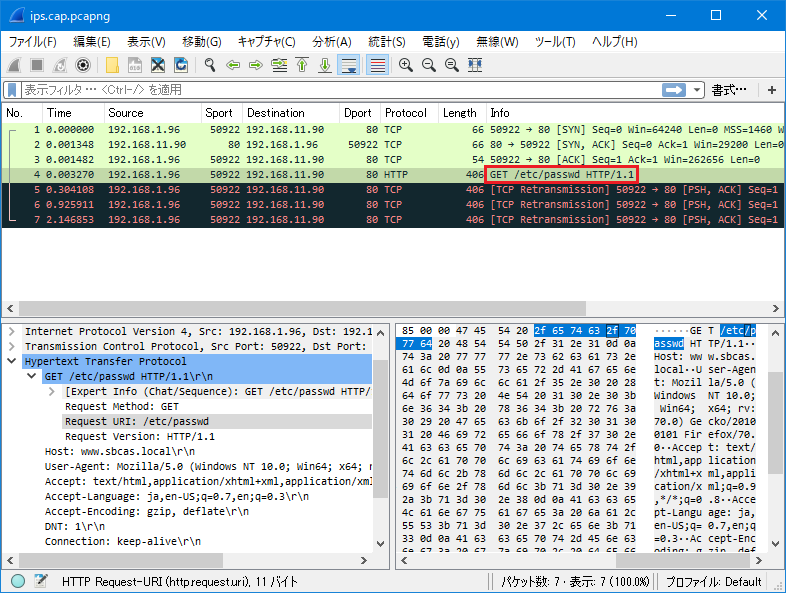The image size is (786, 593).
Task: Zoom out on packet text
Action: click(x=429, y=65)
